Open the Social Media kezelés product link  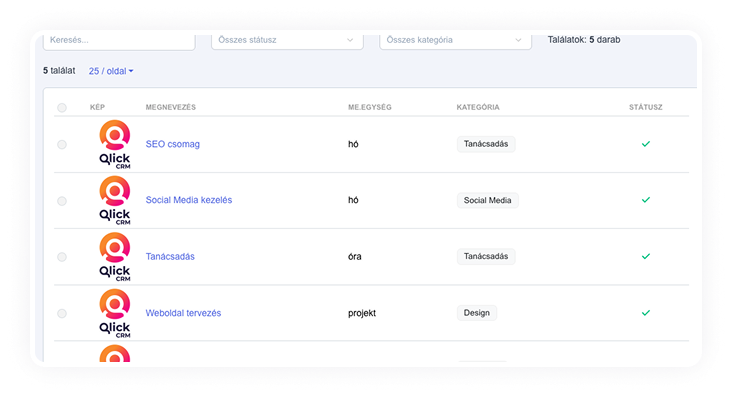point(189,200)
